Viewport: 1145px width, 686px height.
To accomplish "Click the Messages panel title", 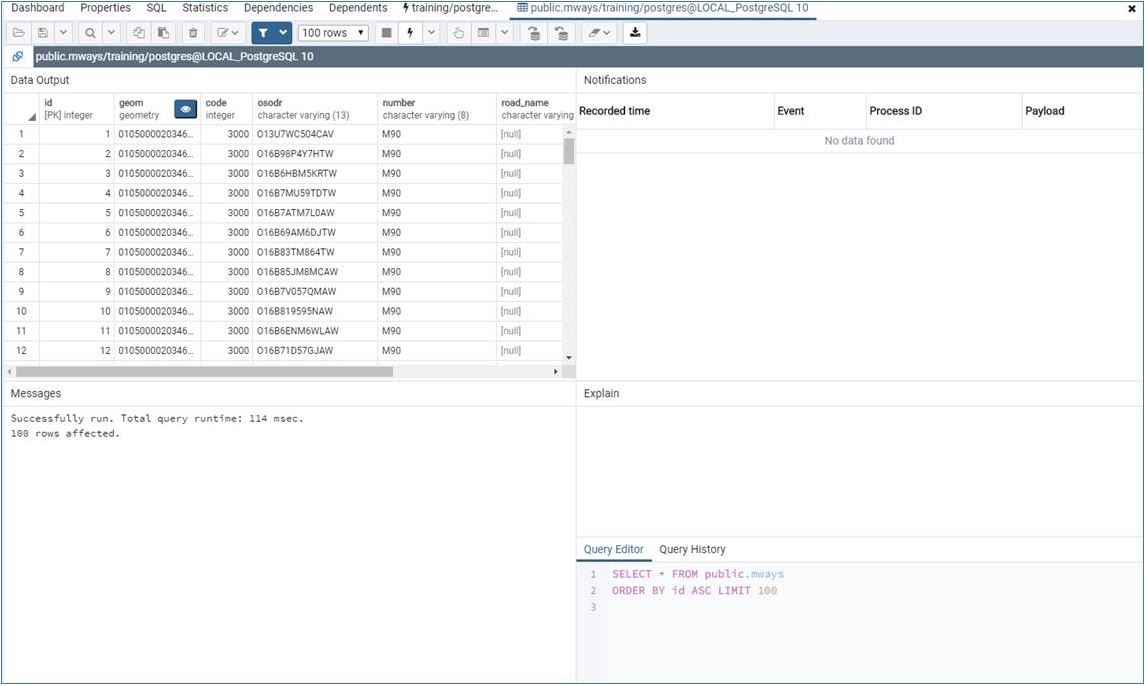I will (36, 394).
